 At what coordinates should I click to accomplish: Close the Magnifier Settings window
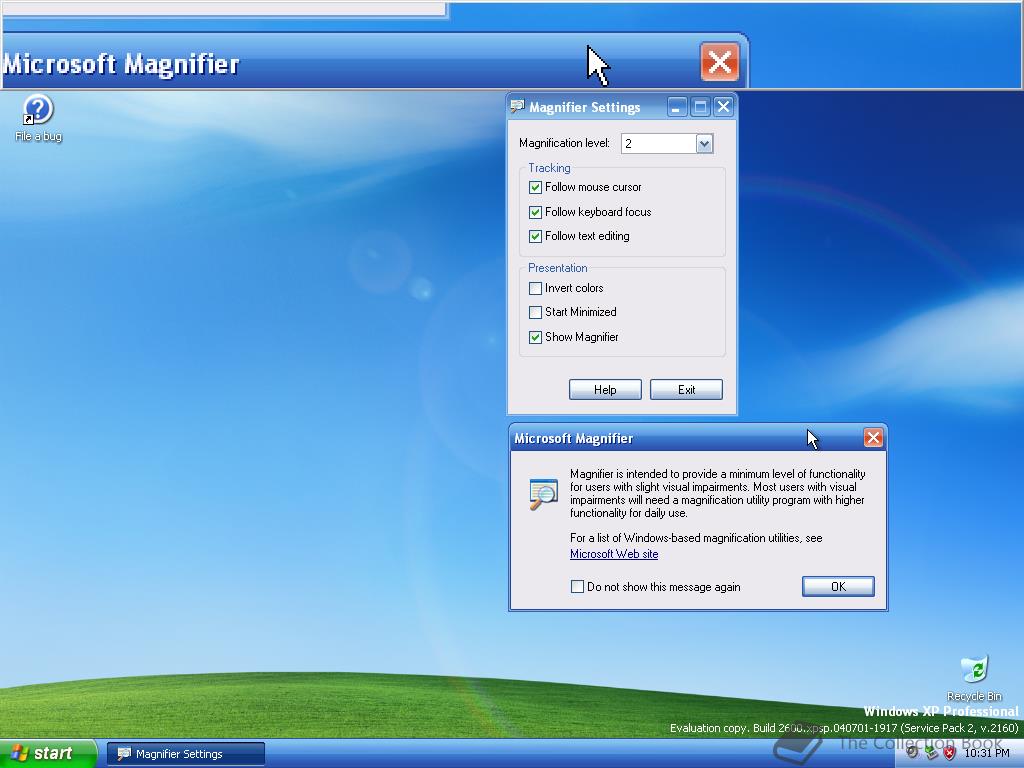point(723,106)
